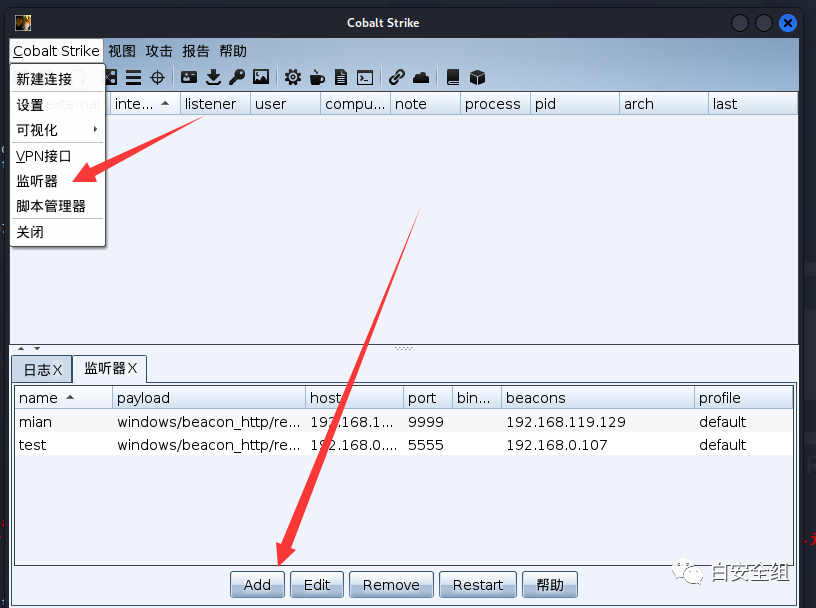Open the Cobalt Strike menu

tap(56, 51)
